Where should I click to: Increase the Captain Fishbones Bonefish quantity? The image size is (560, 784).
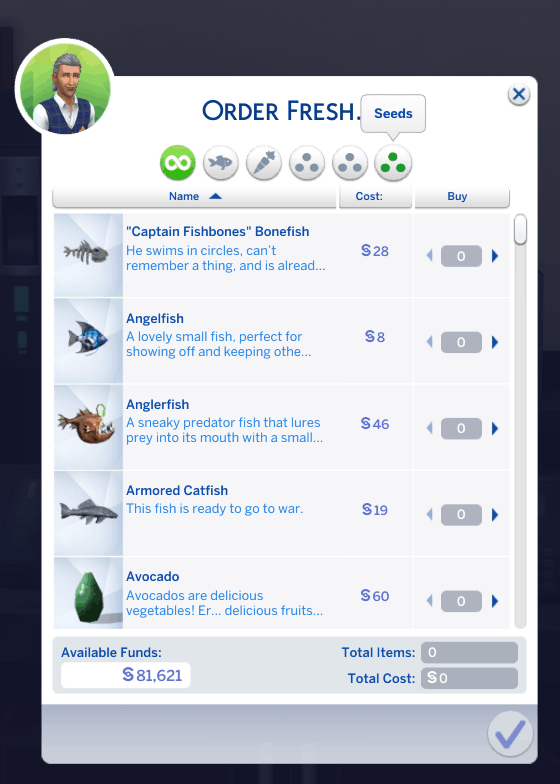point(495,256)
